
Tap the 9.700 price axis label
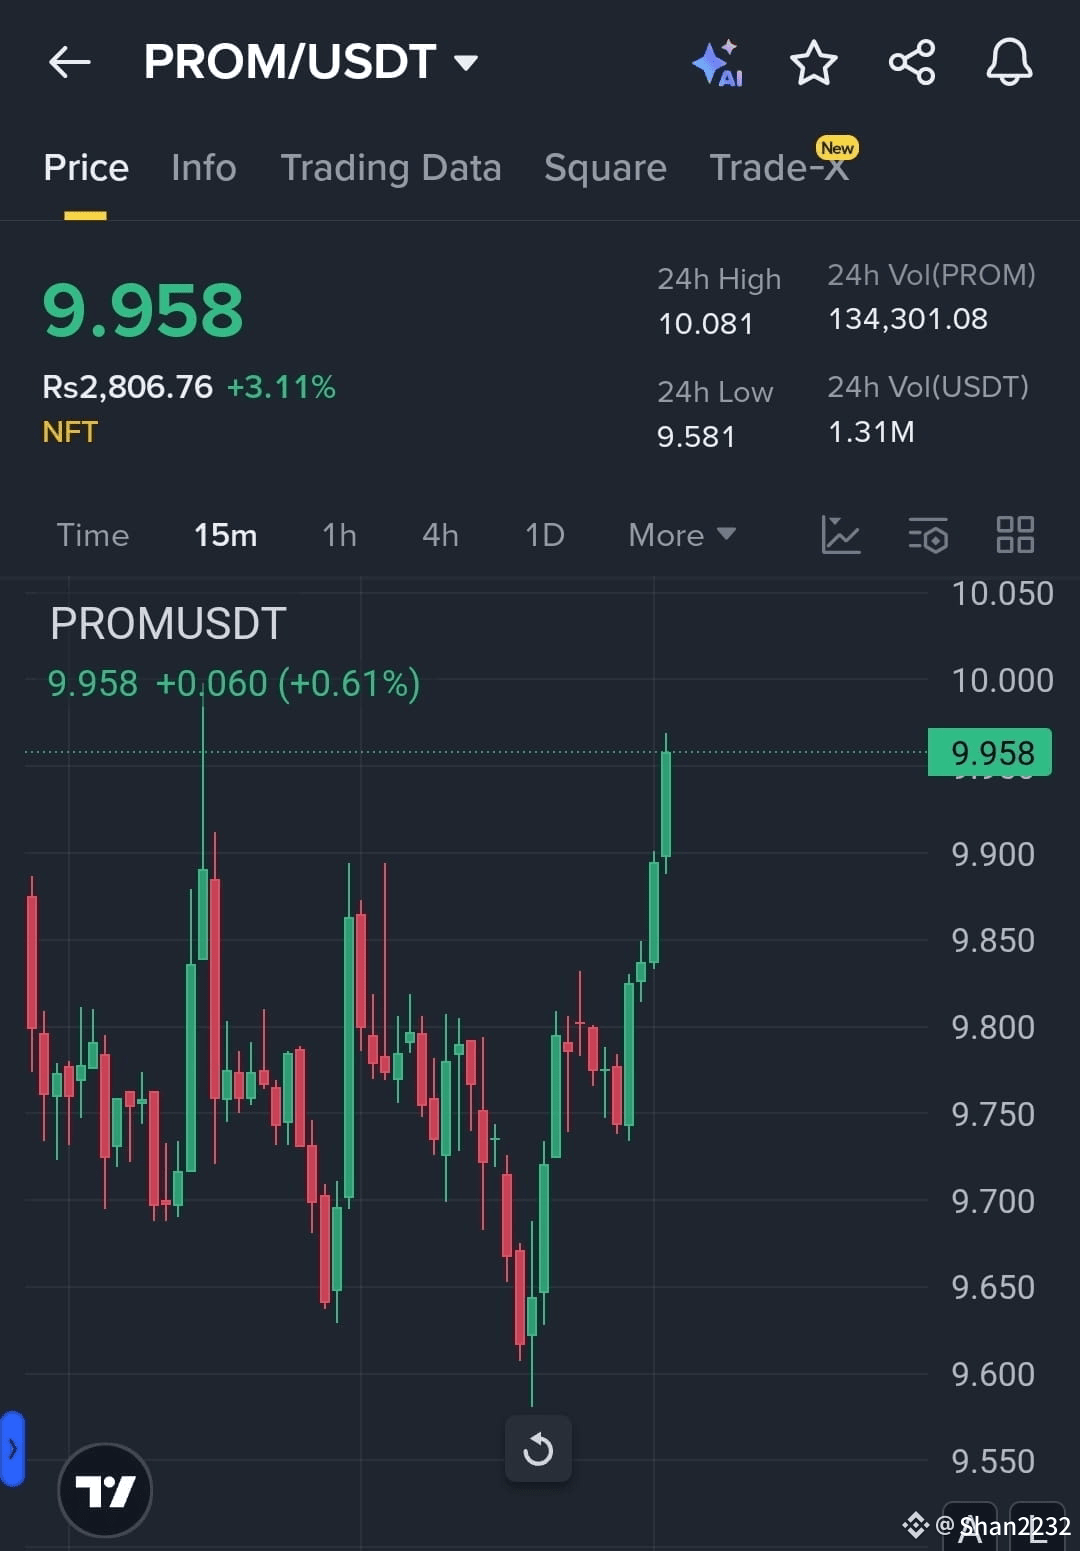click(x=992, y=1201)
